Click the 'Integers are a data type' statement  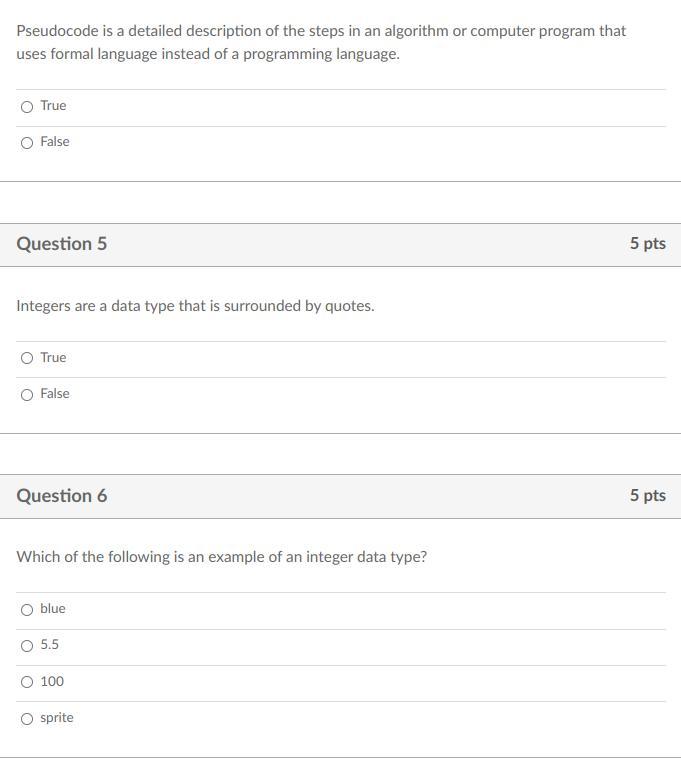tap(196, 306)
